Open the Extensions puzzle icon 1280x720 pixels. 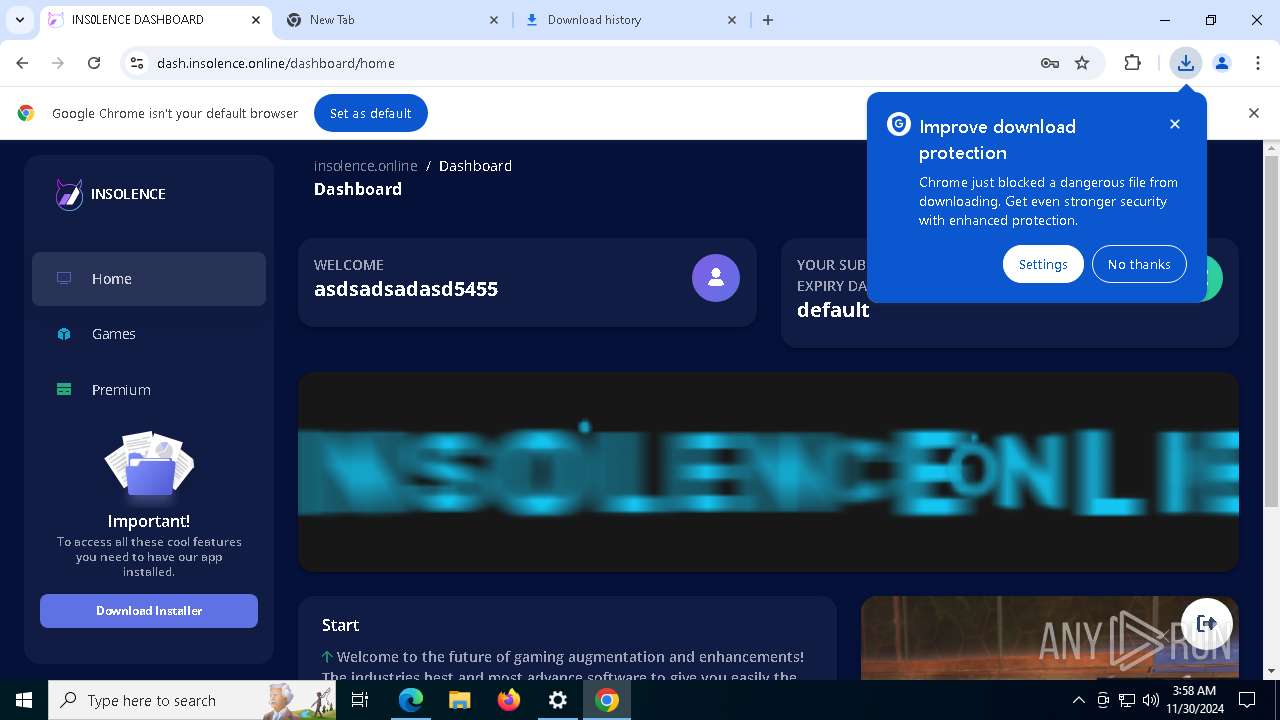click(1132, 63)
